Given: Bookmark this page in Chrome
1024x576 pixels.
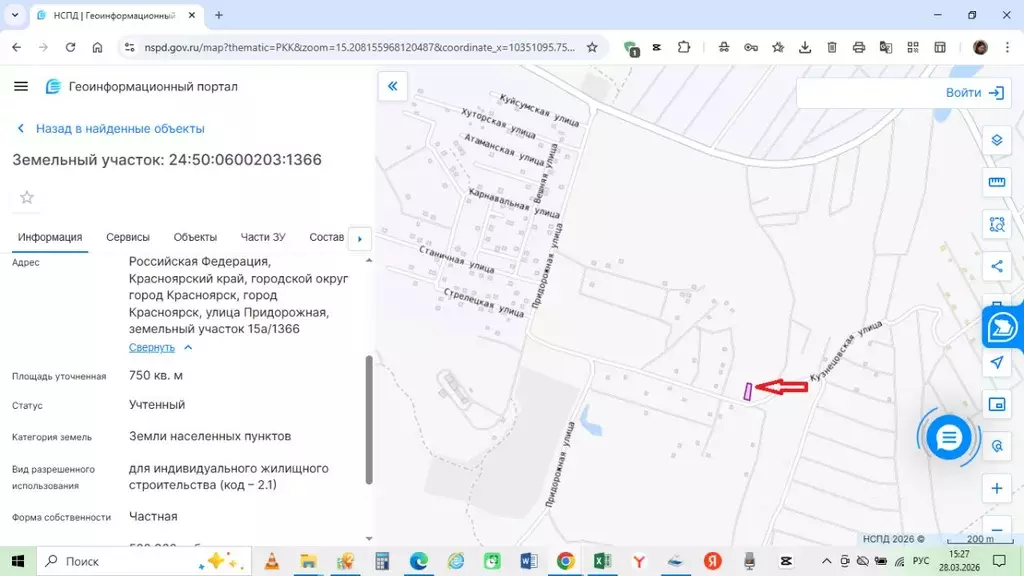Looking at the screenshot, I should pyautogui.click(x=592, y=47).
